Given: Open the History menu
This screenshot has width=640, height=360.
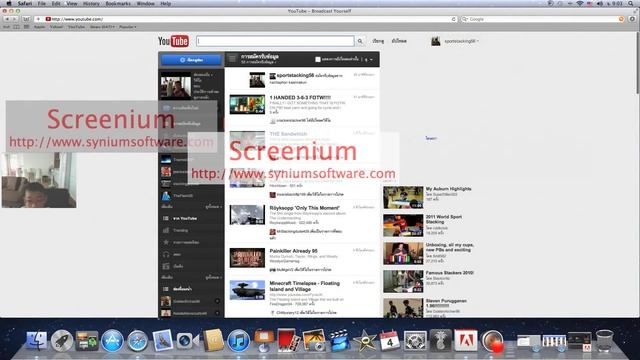Looking at the screenshot, I should (x=91, y=3).
